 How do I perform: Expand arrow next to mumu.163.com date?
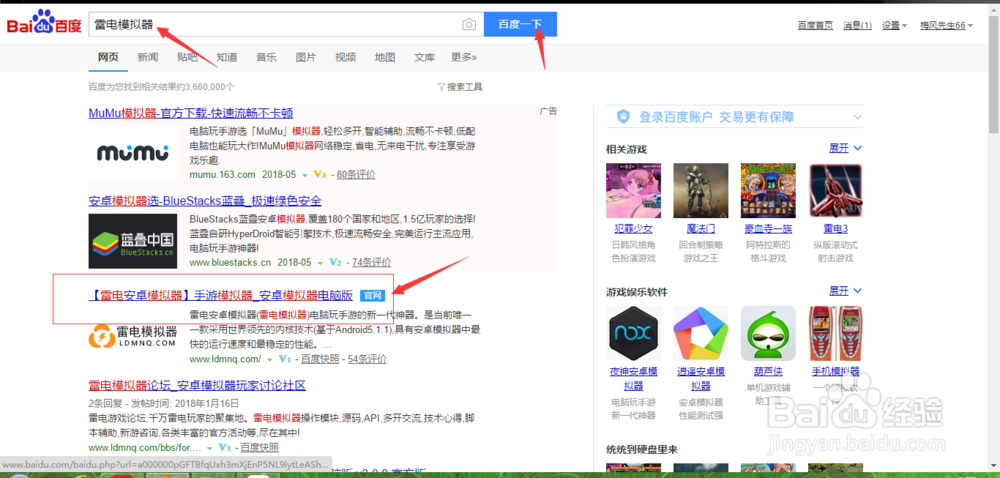tap(305, 175)
